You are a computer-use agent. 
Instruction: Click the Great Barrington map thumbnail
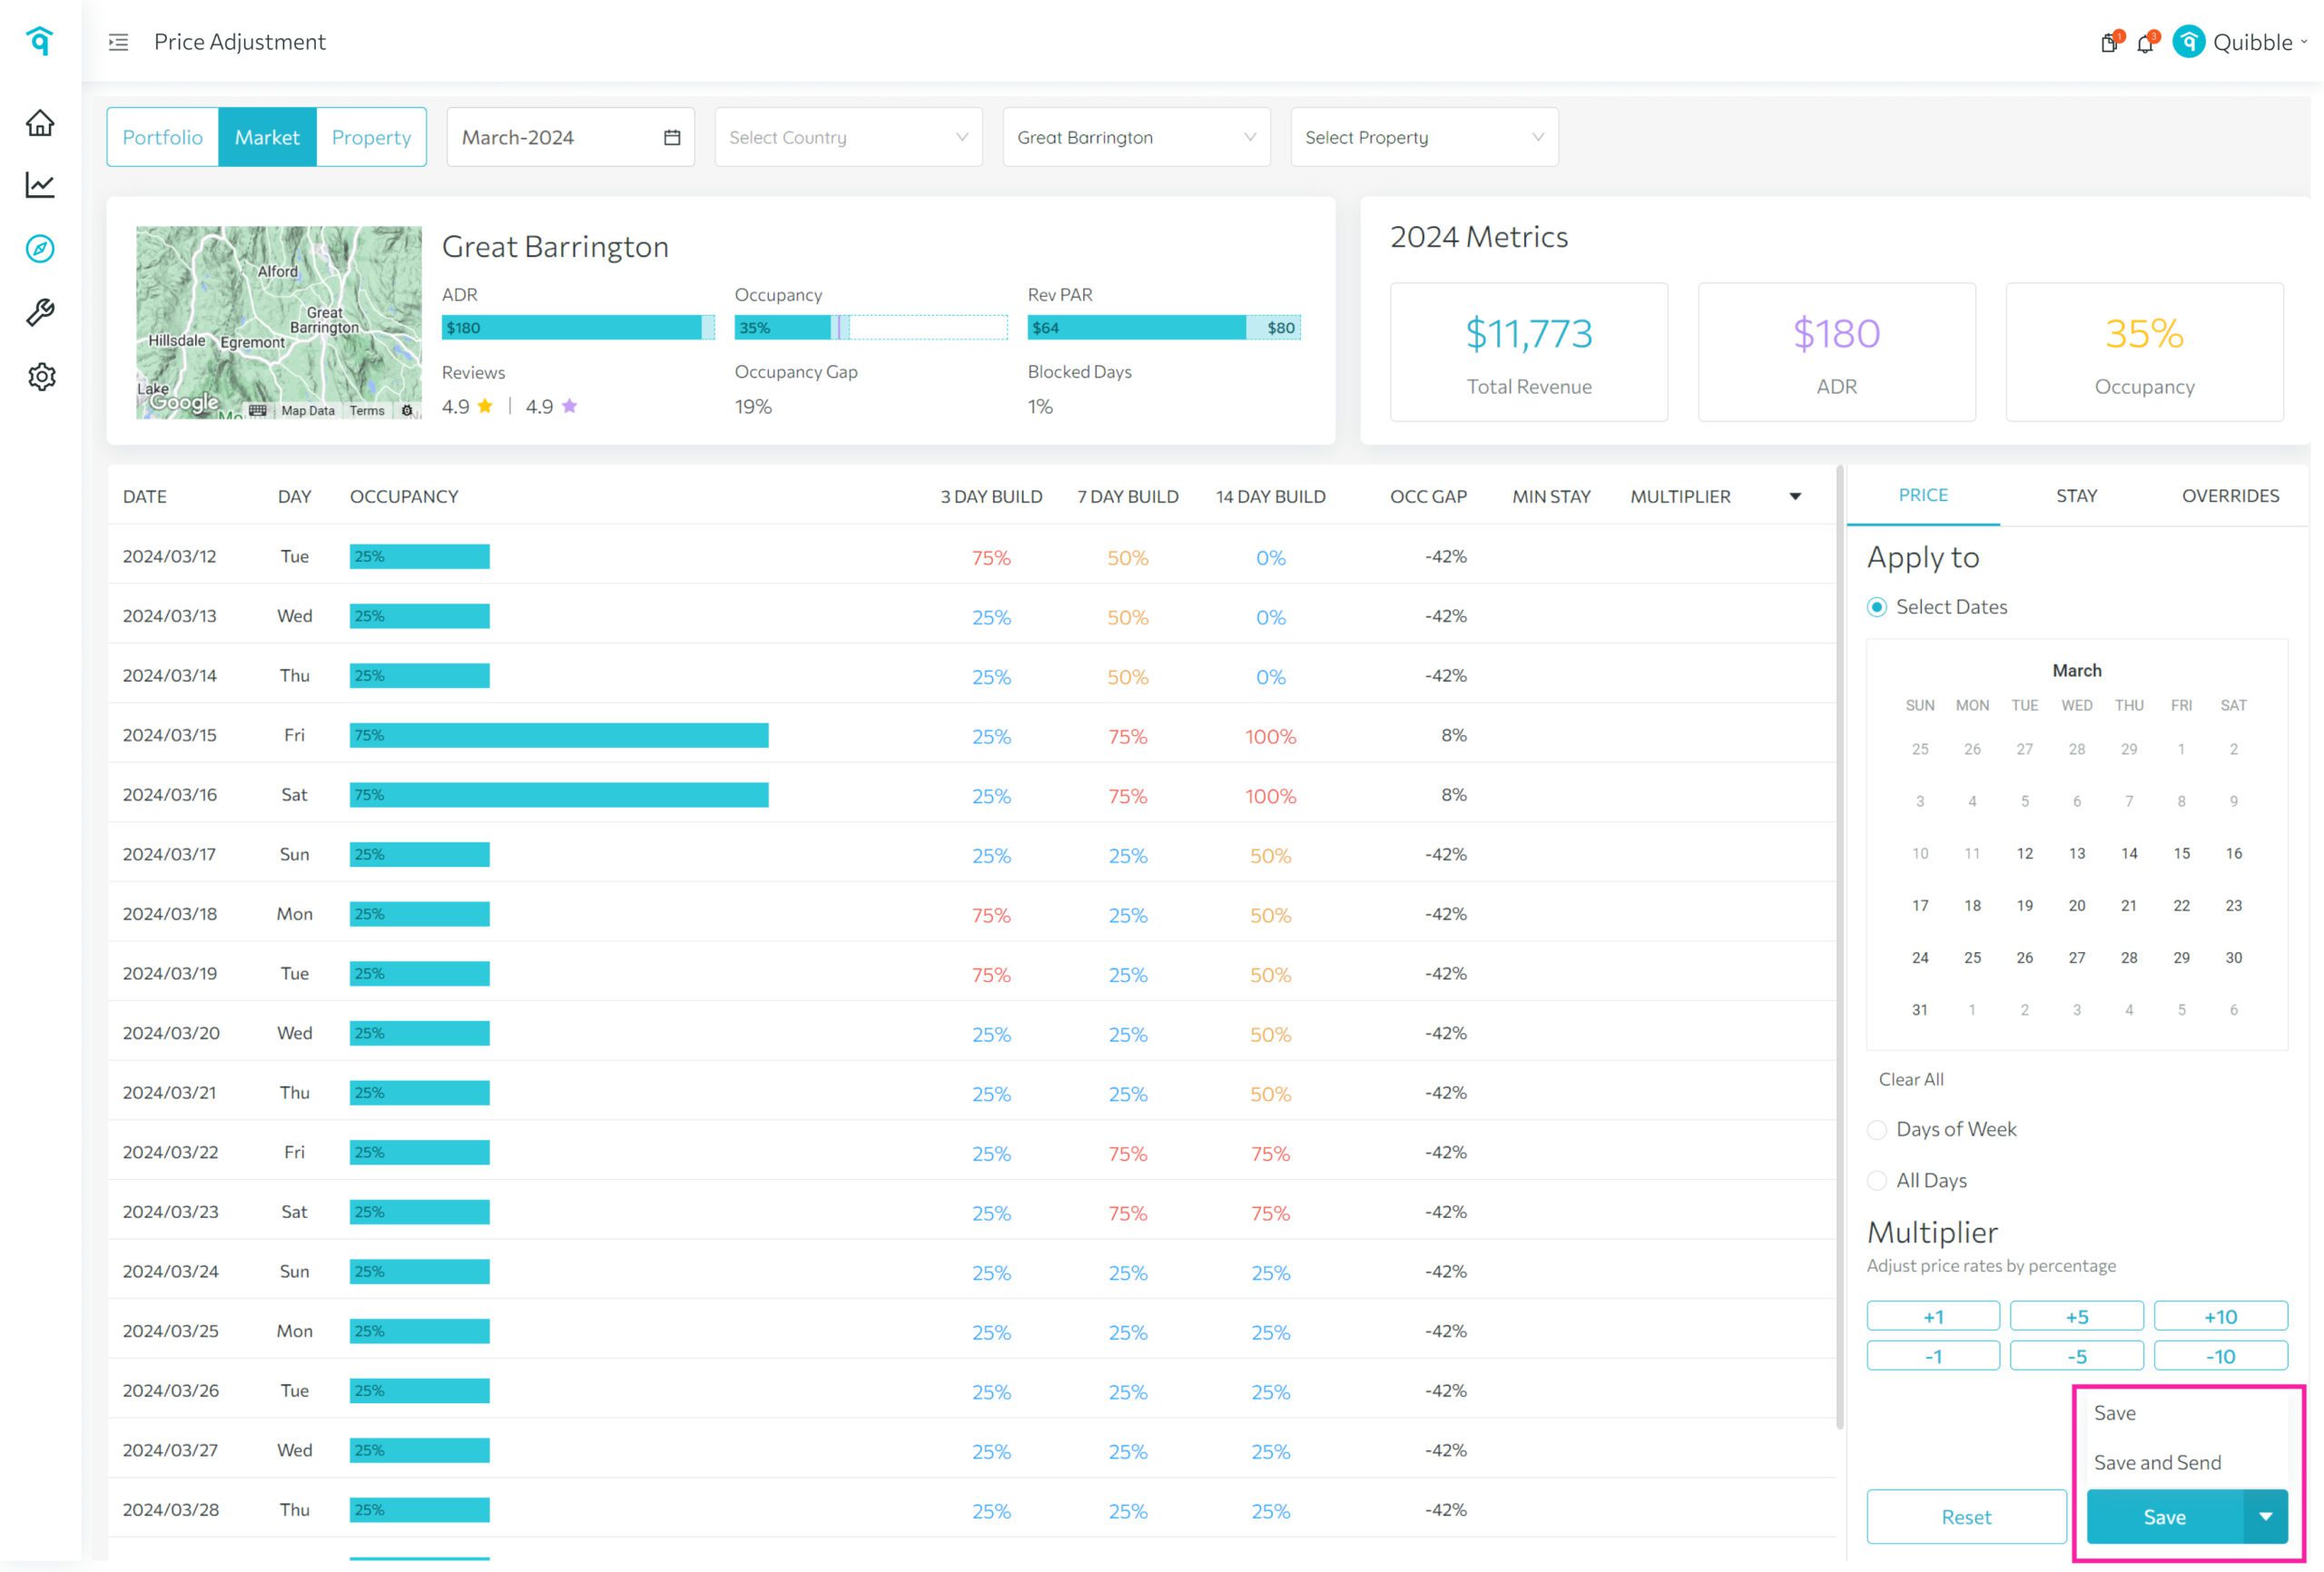(279, 322)
